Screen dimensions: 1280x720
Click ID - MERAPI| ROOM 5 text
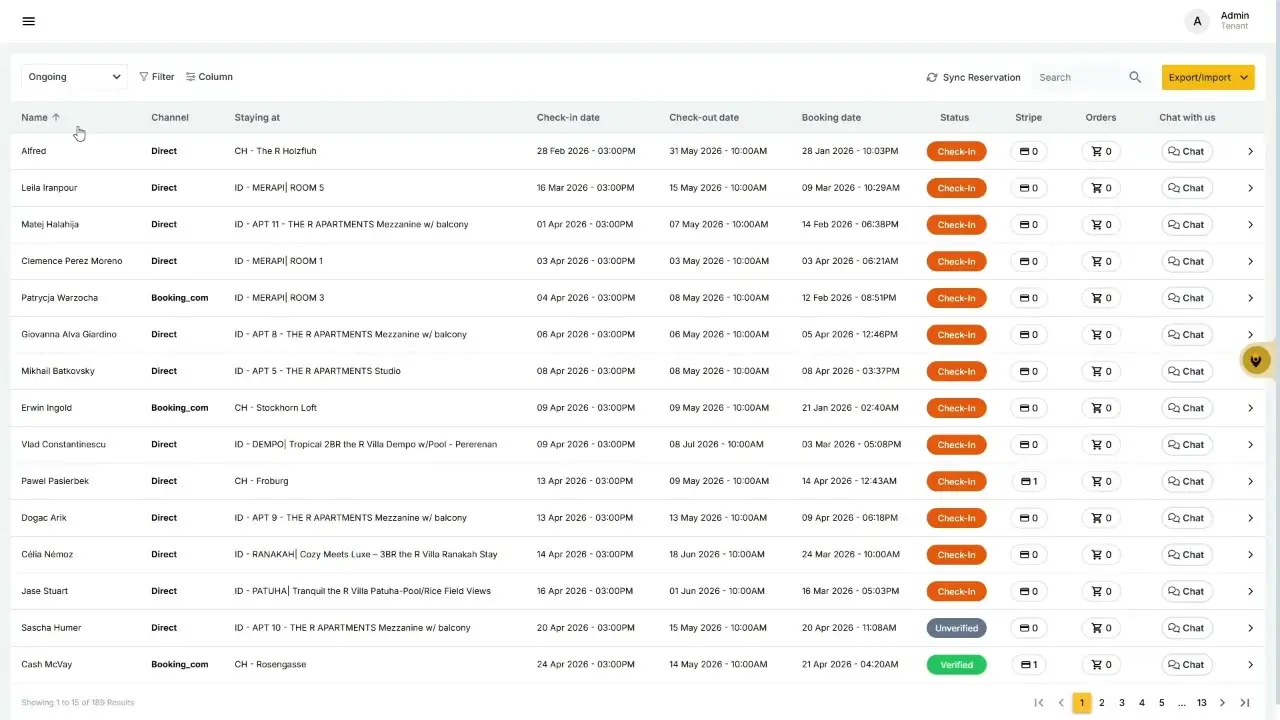[x=279, y=188]
